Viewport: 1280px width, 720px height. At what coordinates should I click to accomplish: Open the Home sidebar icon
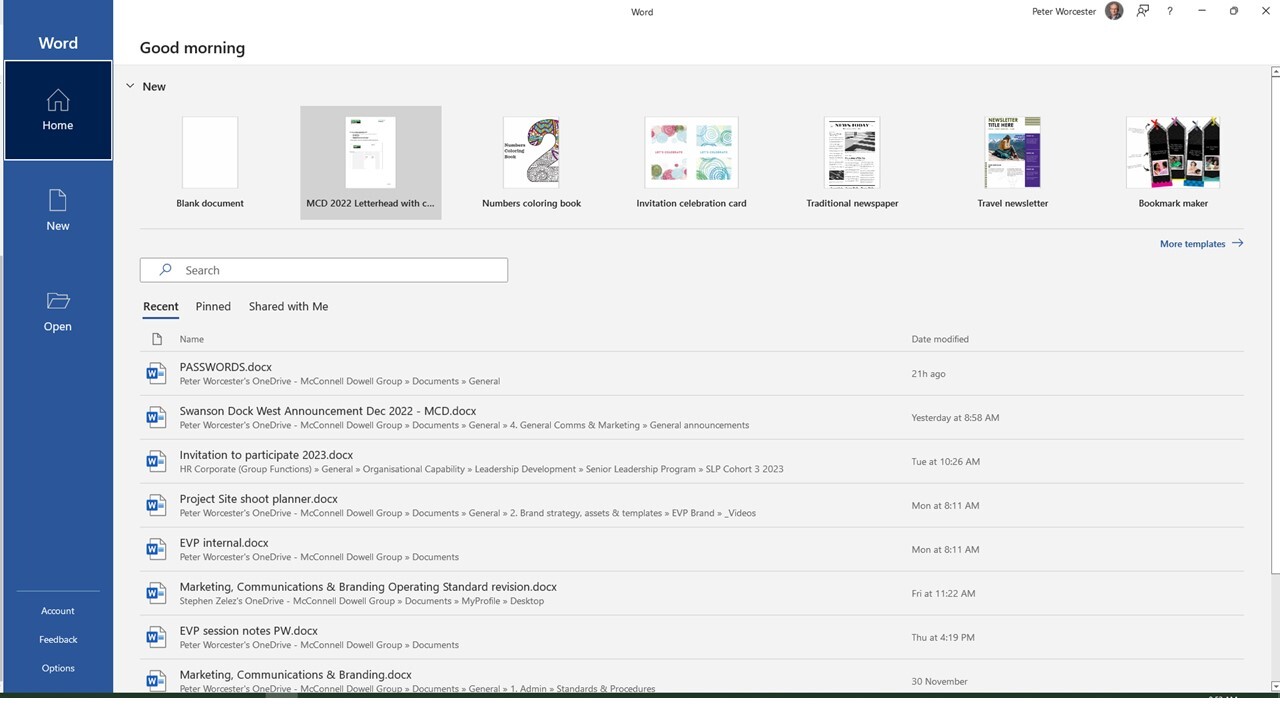tap(58, 100)
